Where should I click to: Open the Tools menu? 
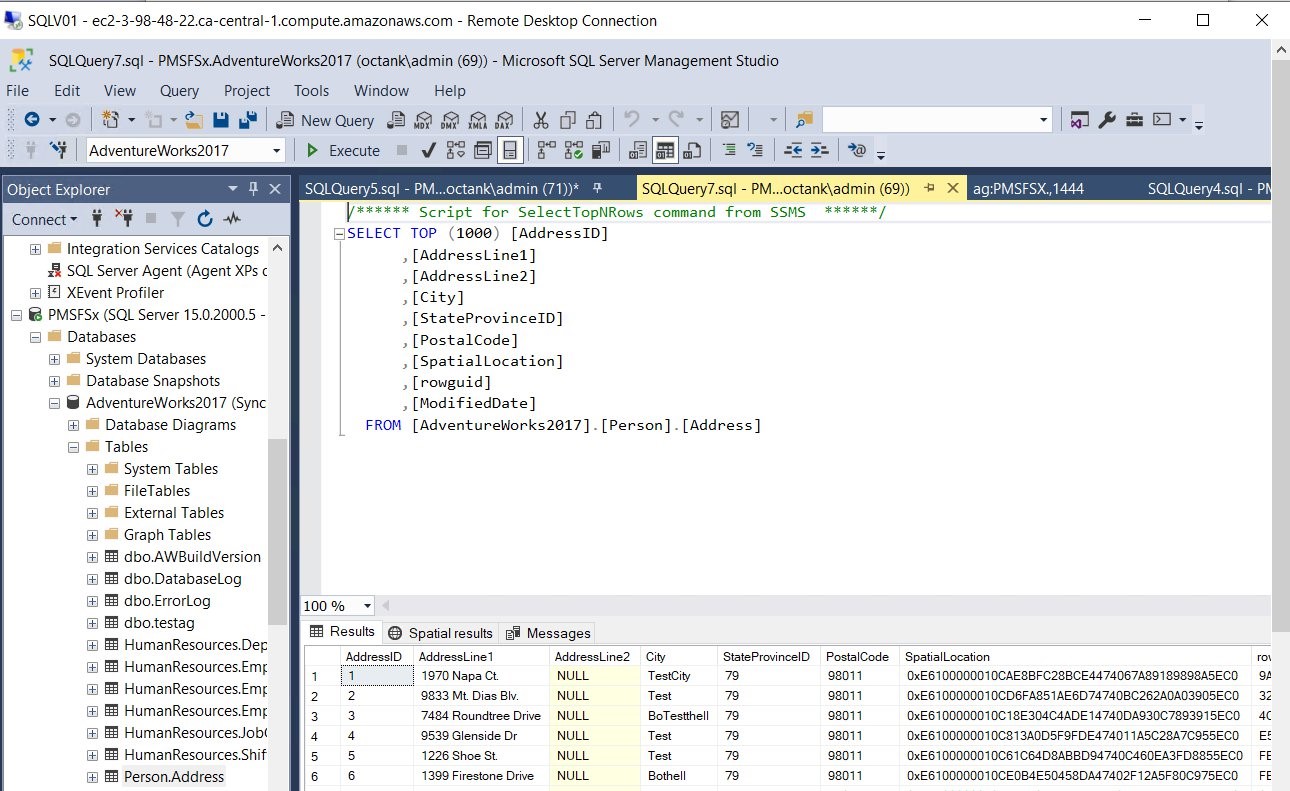coord(311,90)
